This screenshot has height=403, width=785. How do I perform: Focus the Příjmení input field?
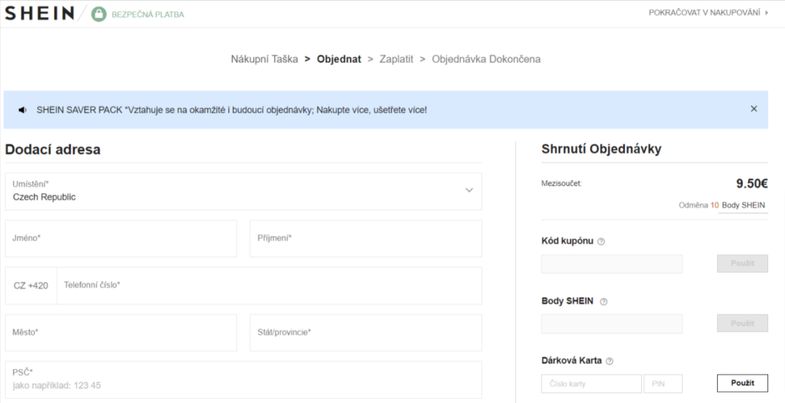[366, 238]
